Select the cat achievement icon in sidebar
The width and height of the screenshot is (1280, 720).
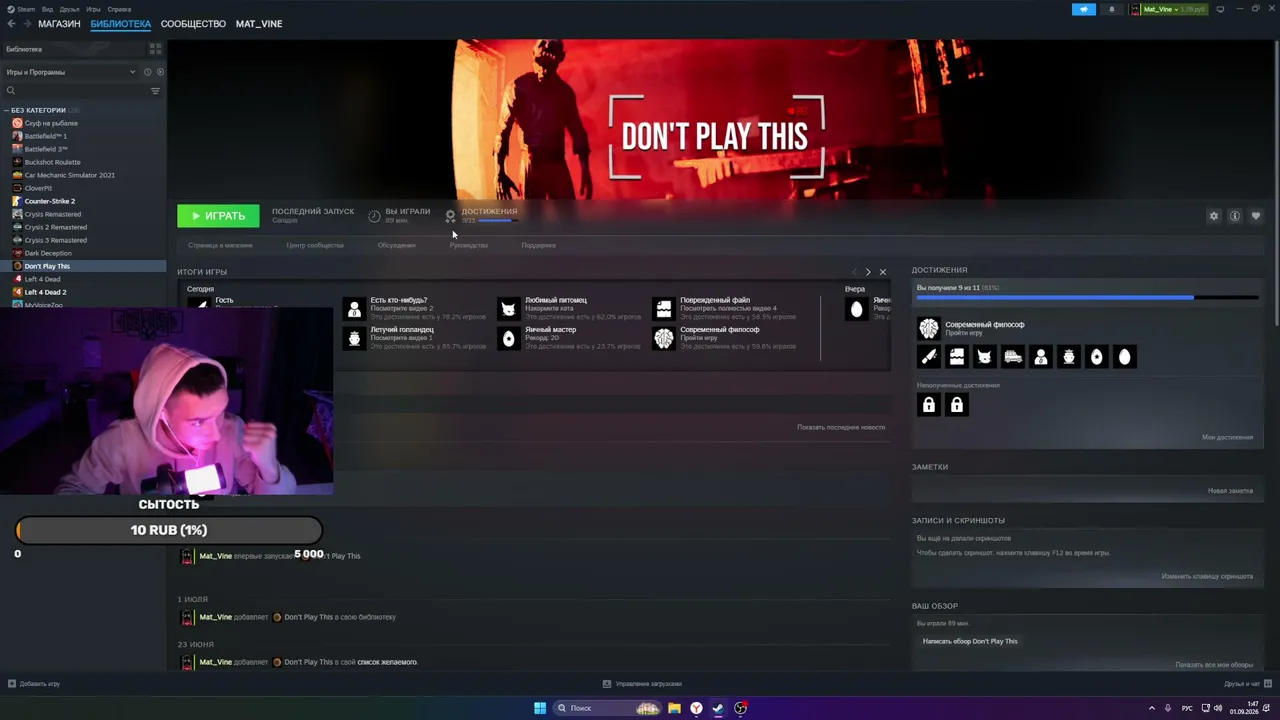985,357
